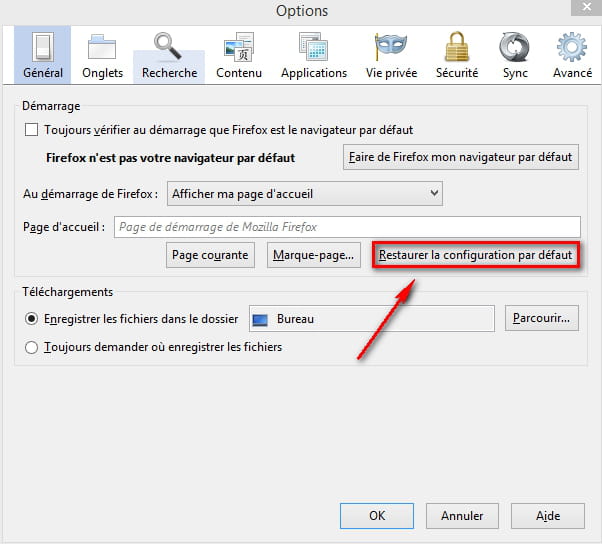
Task: Open the Vie privée mask icon pane
Action: (391, 55)
